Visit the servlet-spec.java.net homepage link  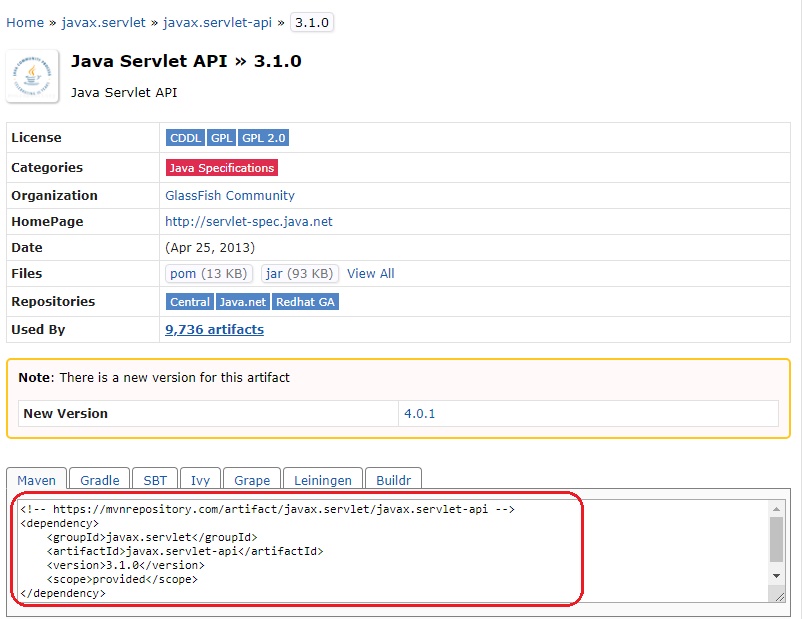[x=249, y=222]
